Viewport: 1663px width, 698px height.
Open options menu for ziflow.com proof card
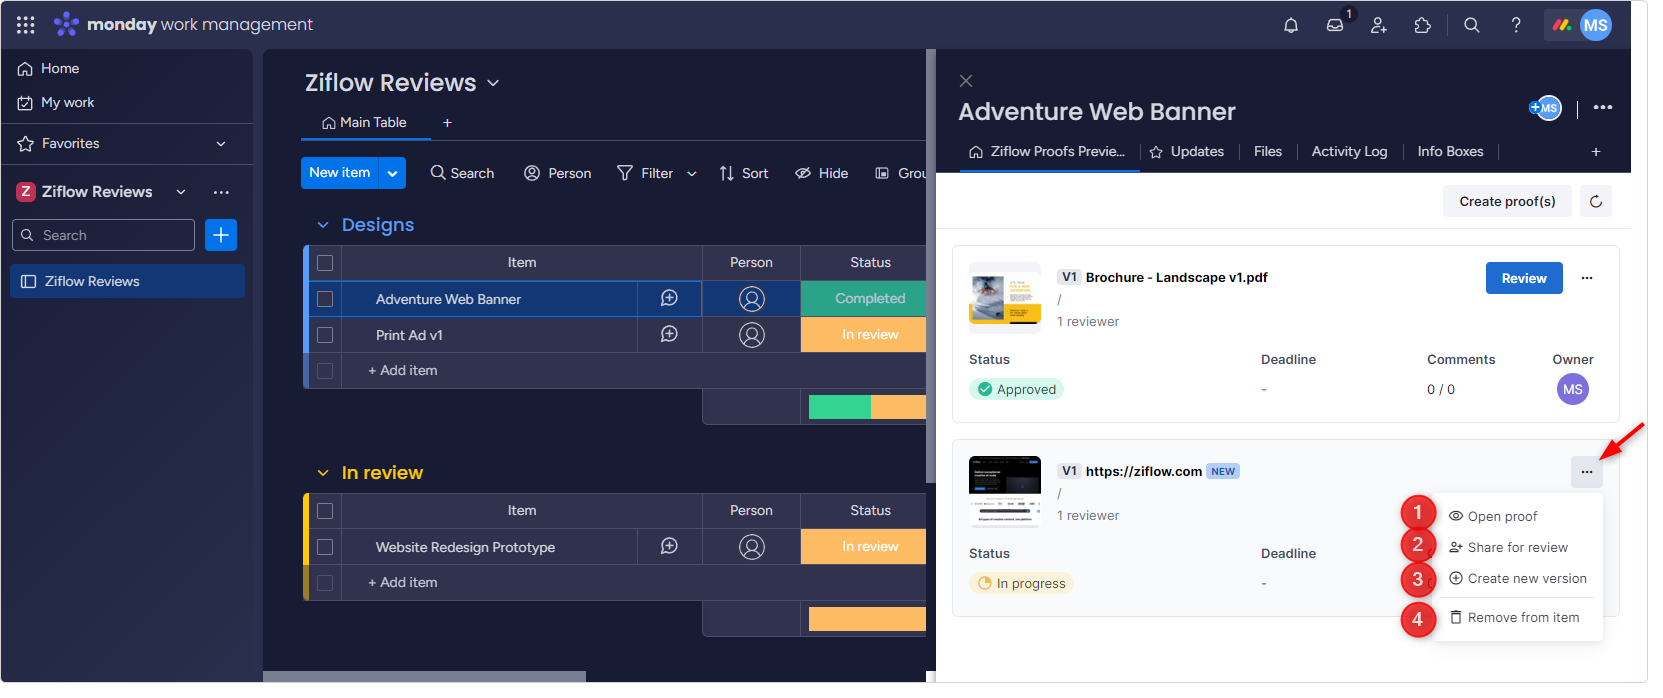pyautogui.click(x=1587, y=472)
